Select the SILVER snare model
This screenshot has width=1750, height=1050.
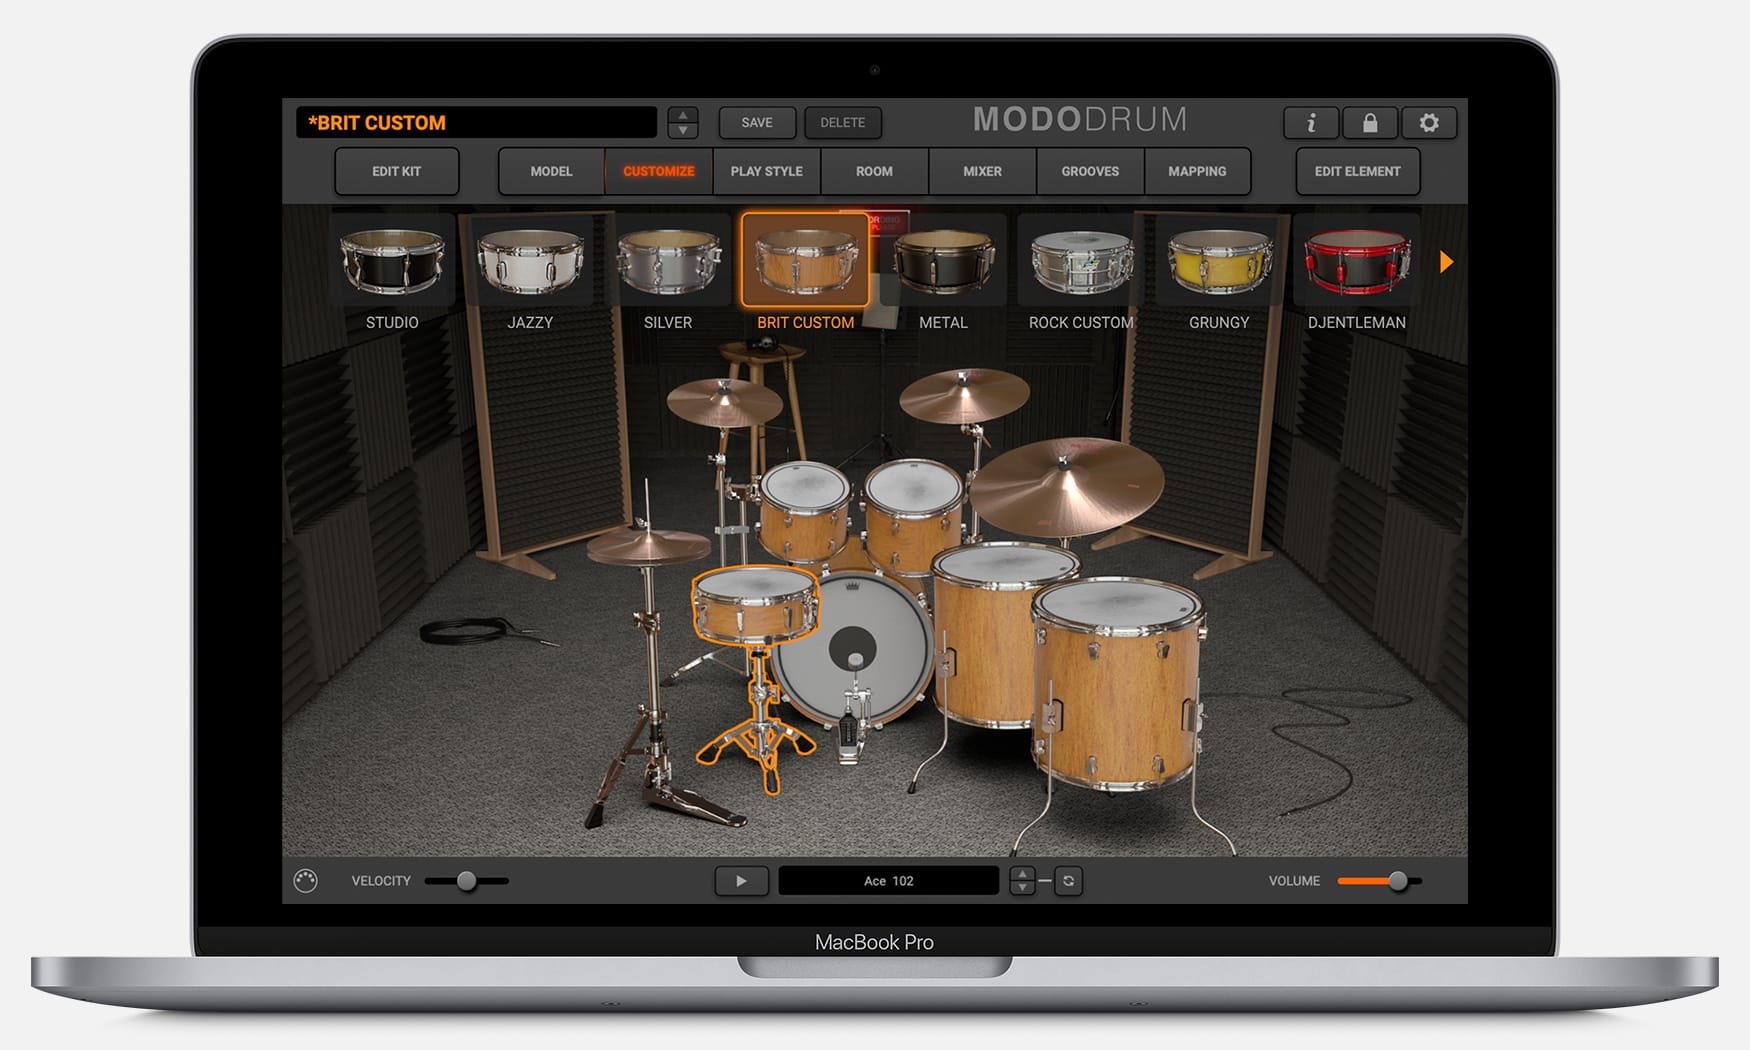(669, 258)
